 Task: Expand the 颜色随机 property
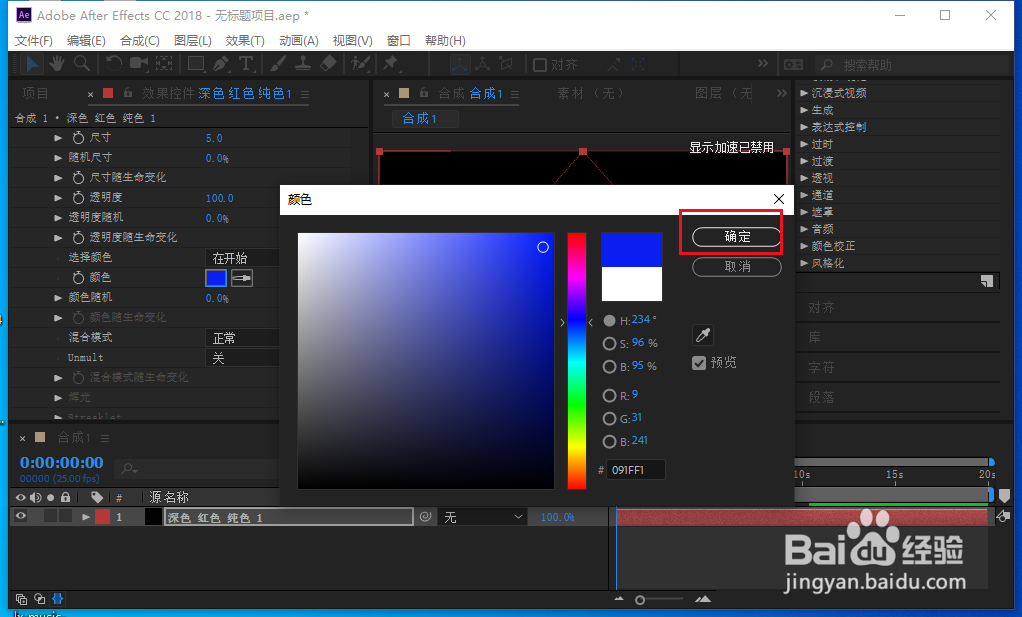[58, 298]
